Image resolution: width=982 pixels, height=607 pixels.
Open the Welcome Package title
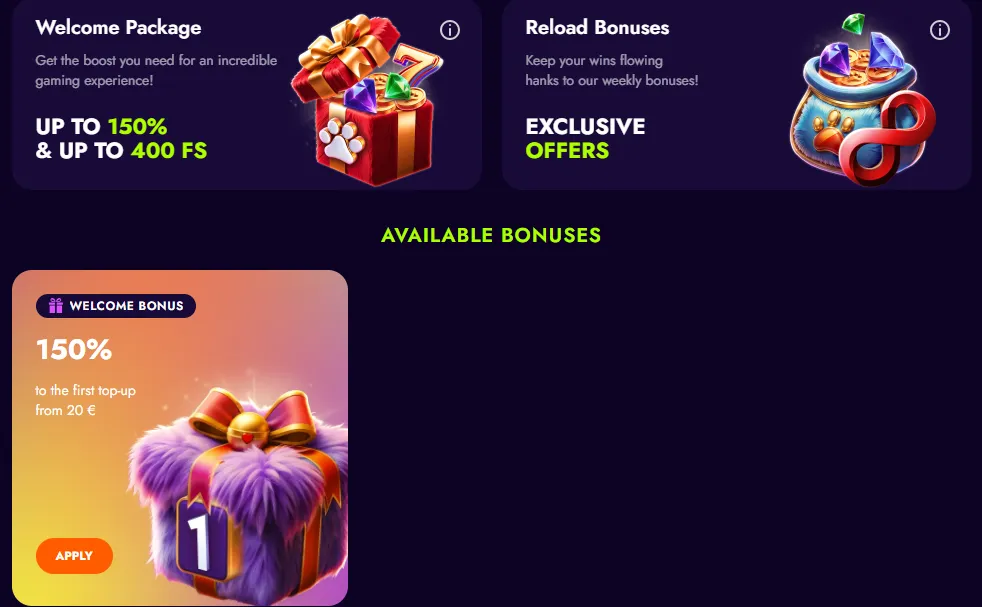coord(118,28)
